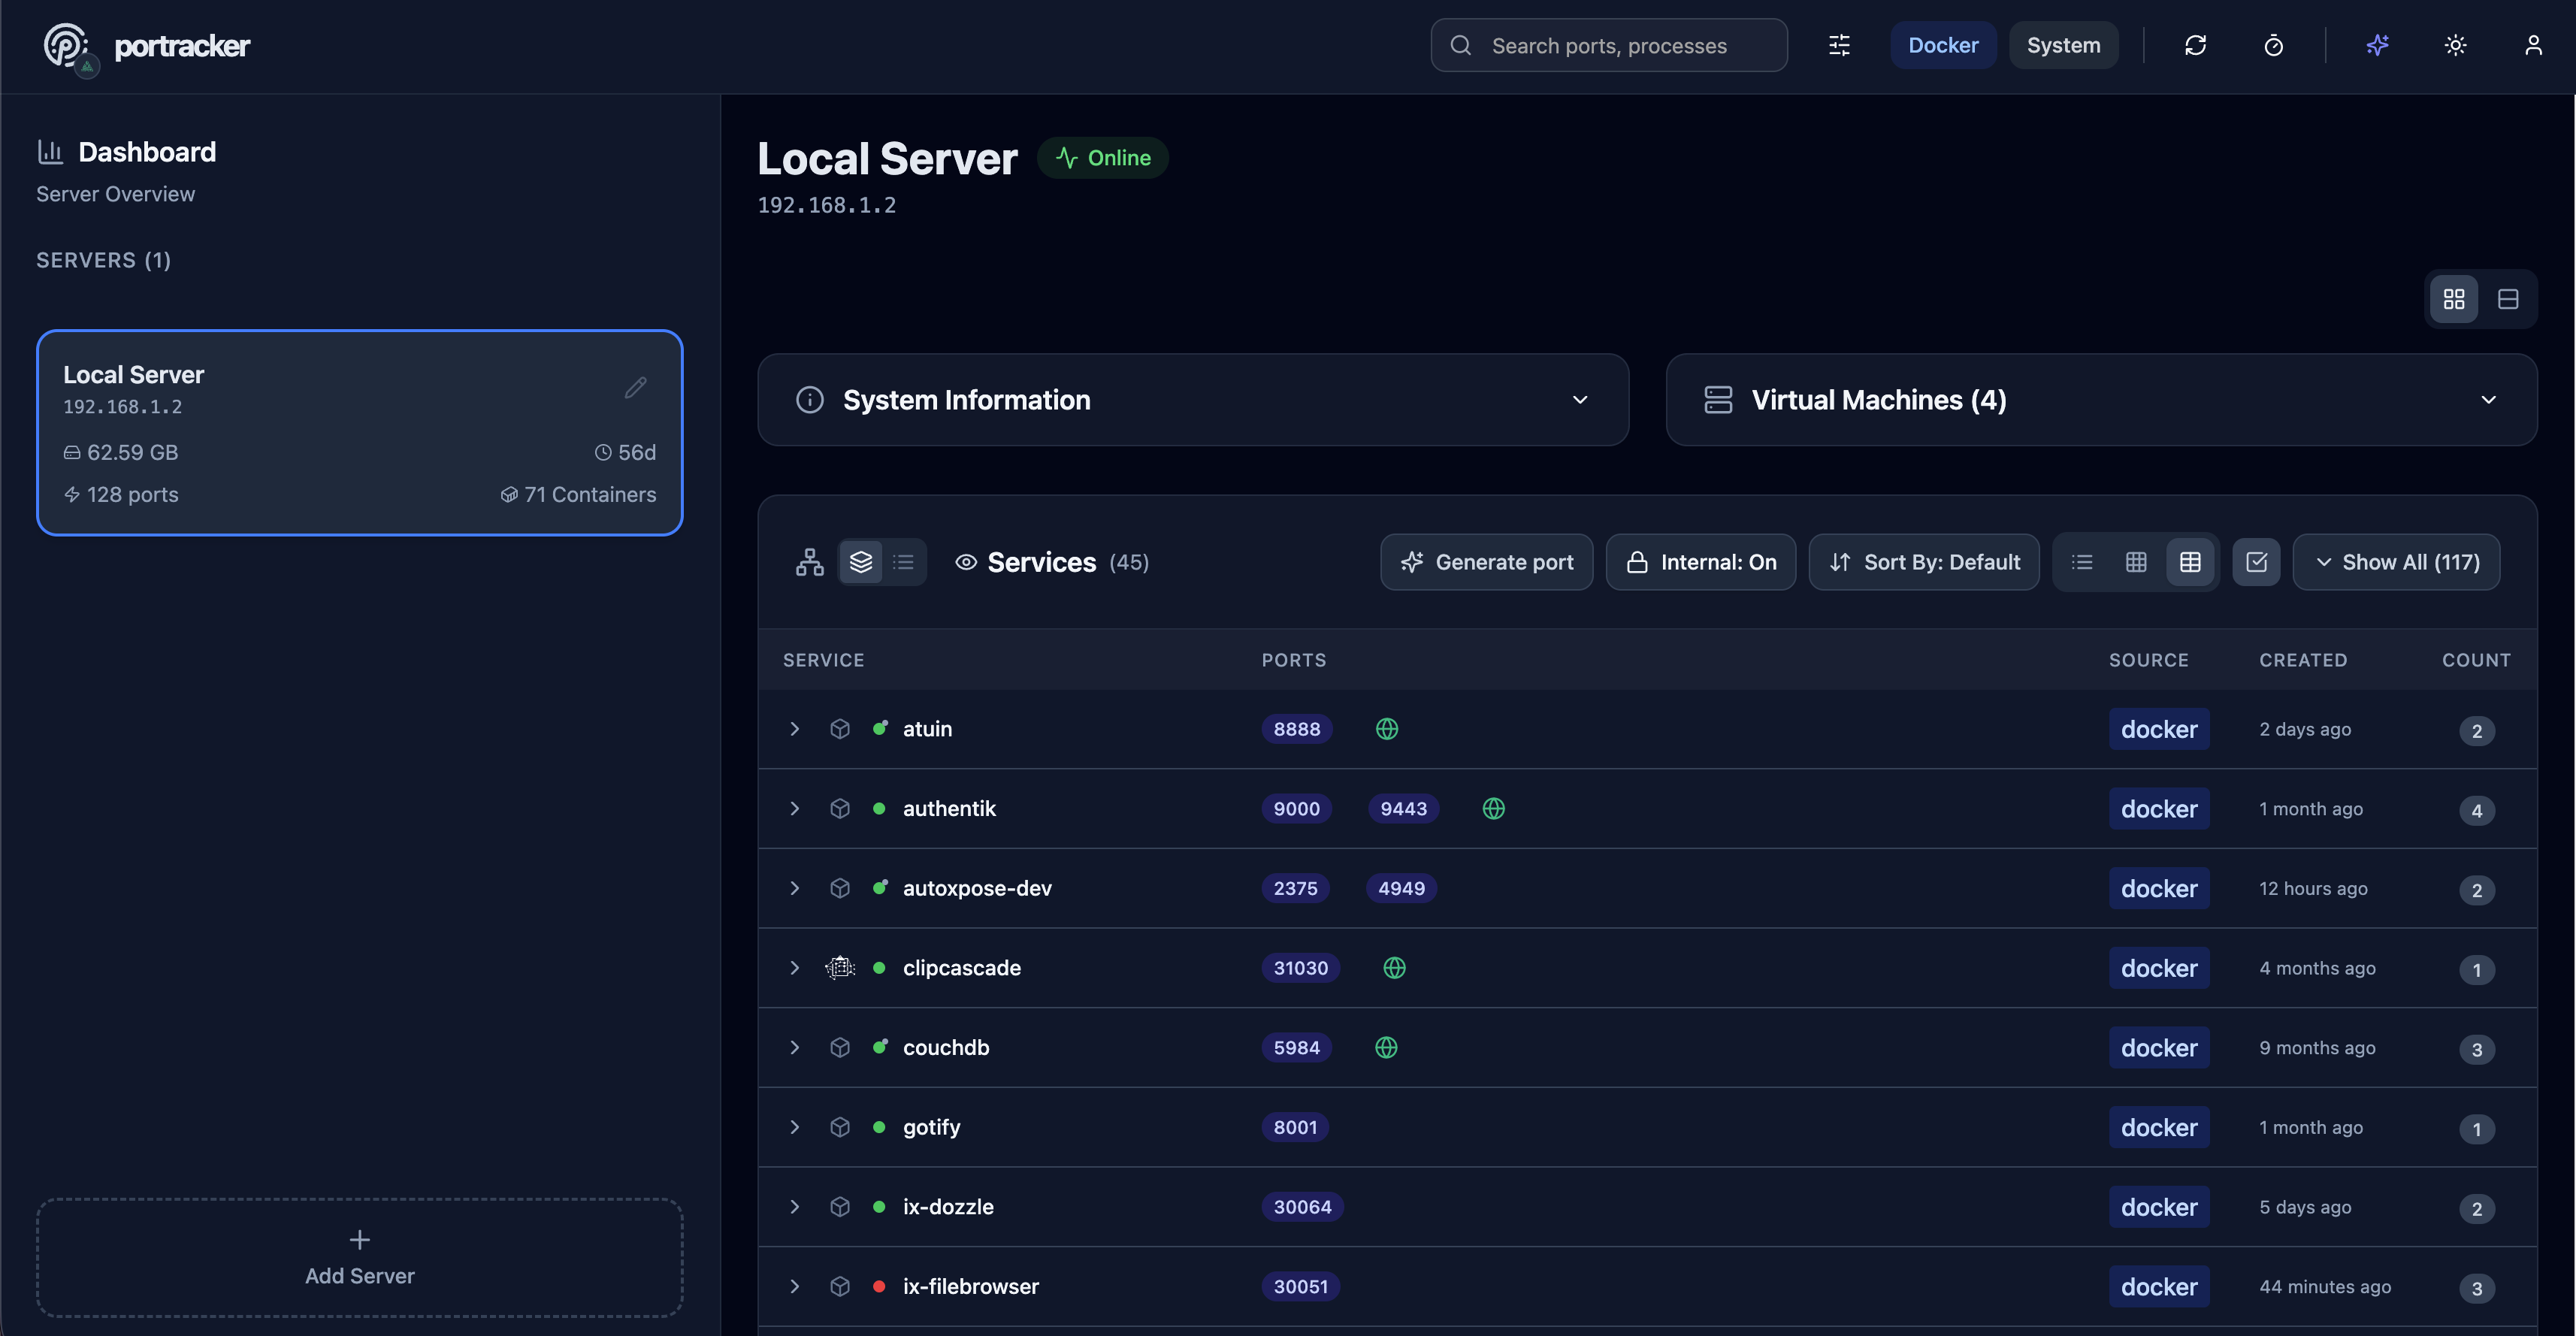Open port 9443 for authentik
This screenshot has height=1336, width=2576.
click(1403, 808)
